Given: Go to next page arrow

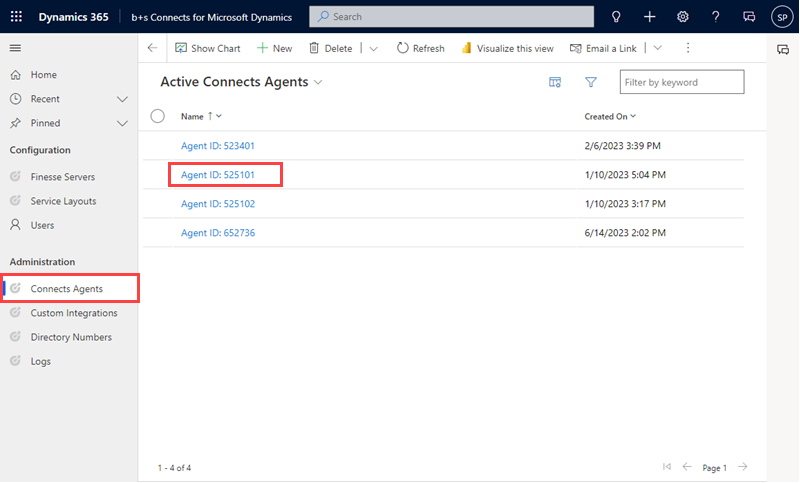Looking at the screenshot, I should point(743,466).
